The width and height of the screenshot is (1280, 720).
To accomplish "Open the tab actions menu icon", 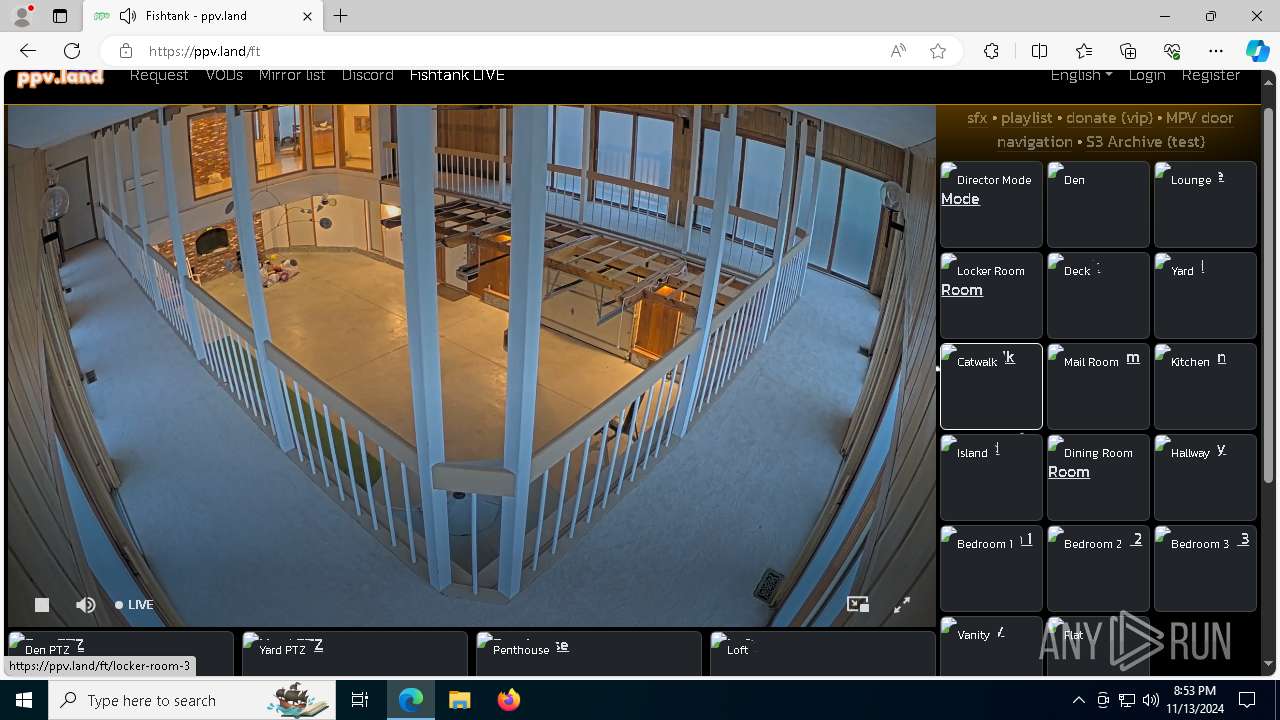I will (x=60, y=16).
